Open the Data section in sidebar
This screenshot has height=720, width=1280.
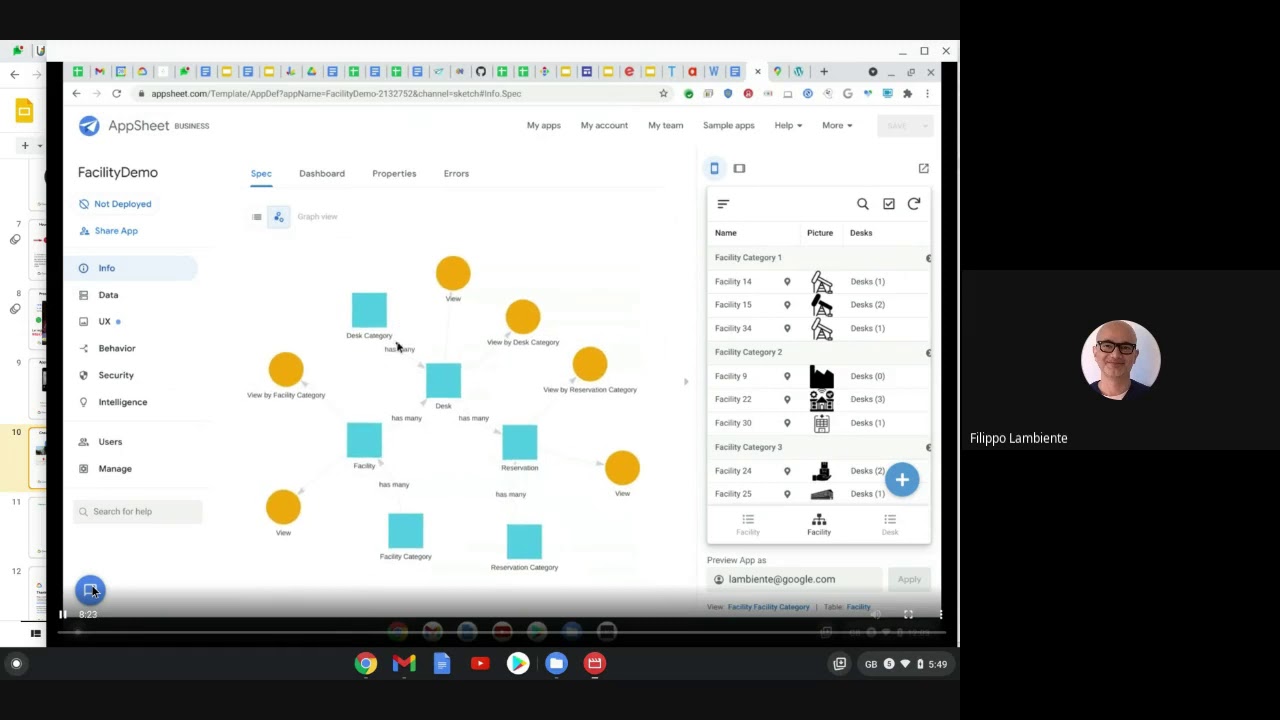point(108,295)
